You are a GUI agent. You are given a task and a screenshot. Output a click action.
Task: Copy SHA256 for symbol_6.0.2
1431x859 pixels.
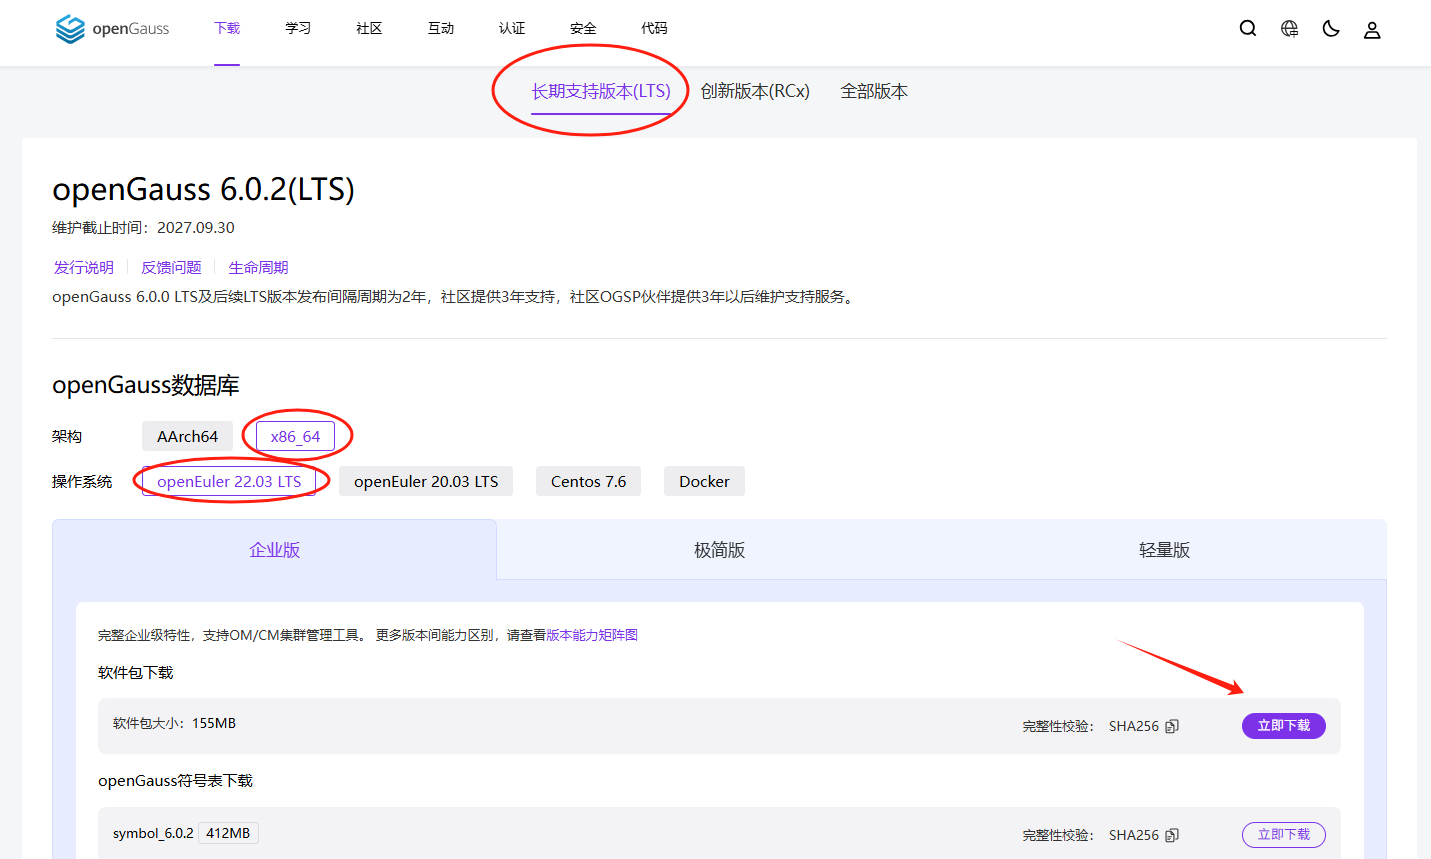tap(1172, 835)
